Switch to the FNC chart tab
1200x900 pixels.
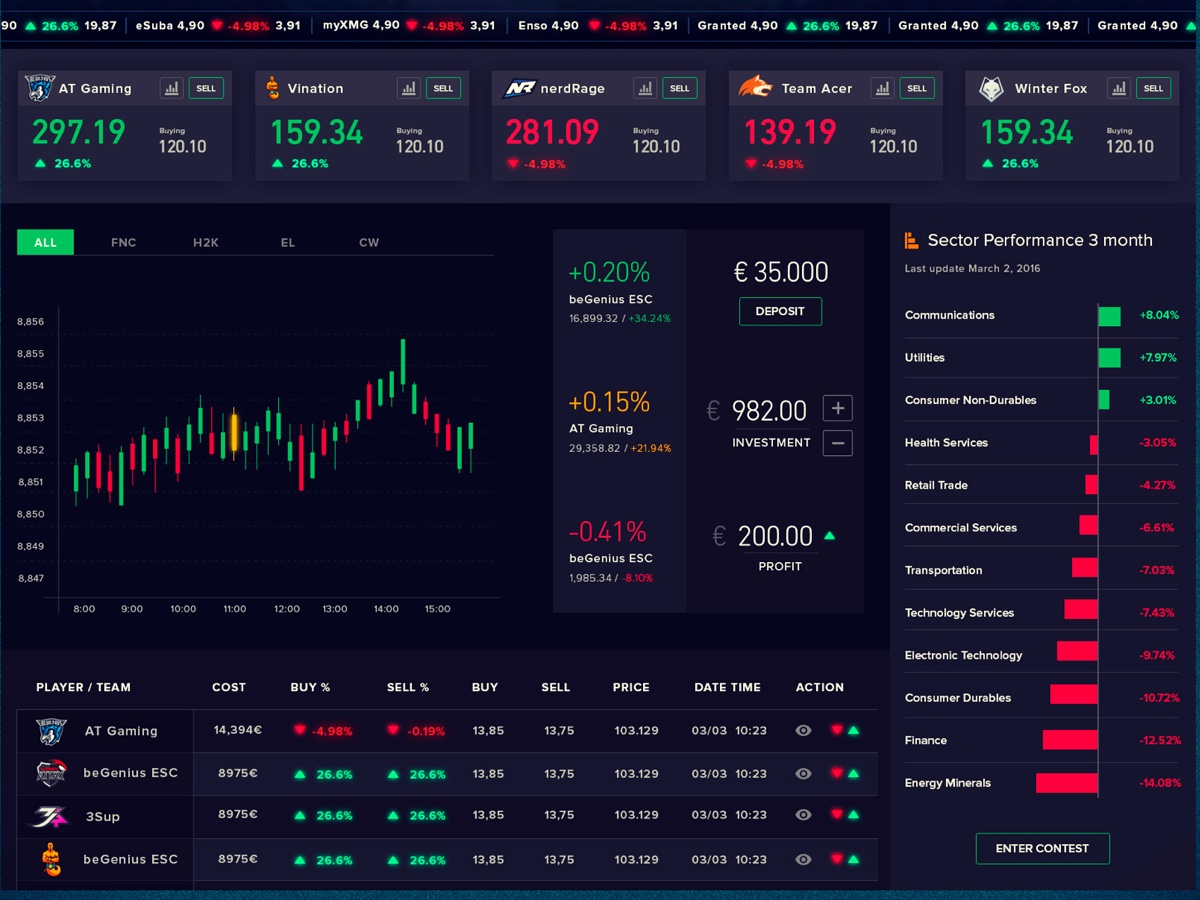(123, 242)
